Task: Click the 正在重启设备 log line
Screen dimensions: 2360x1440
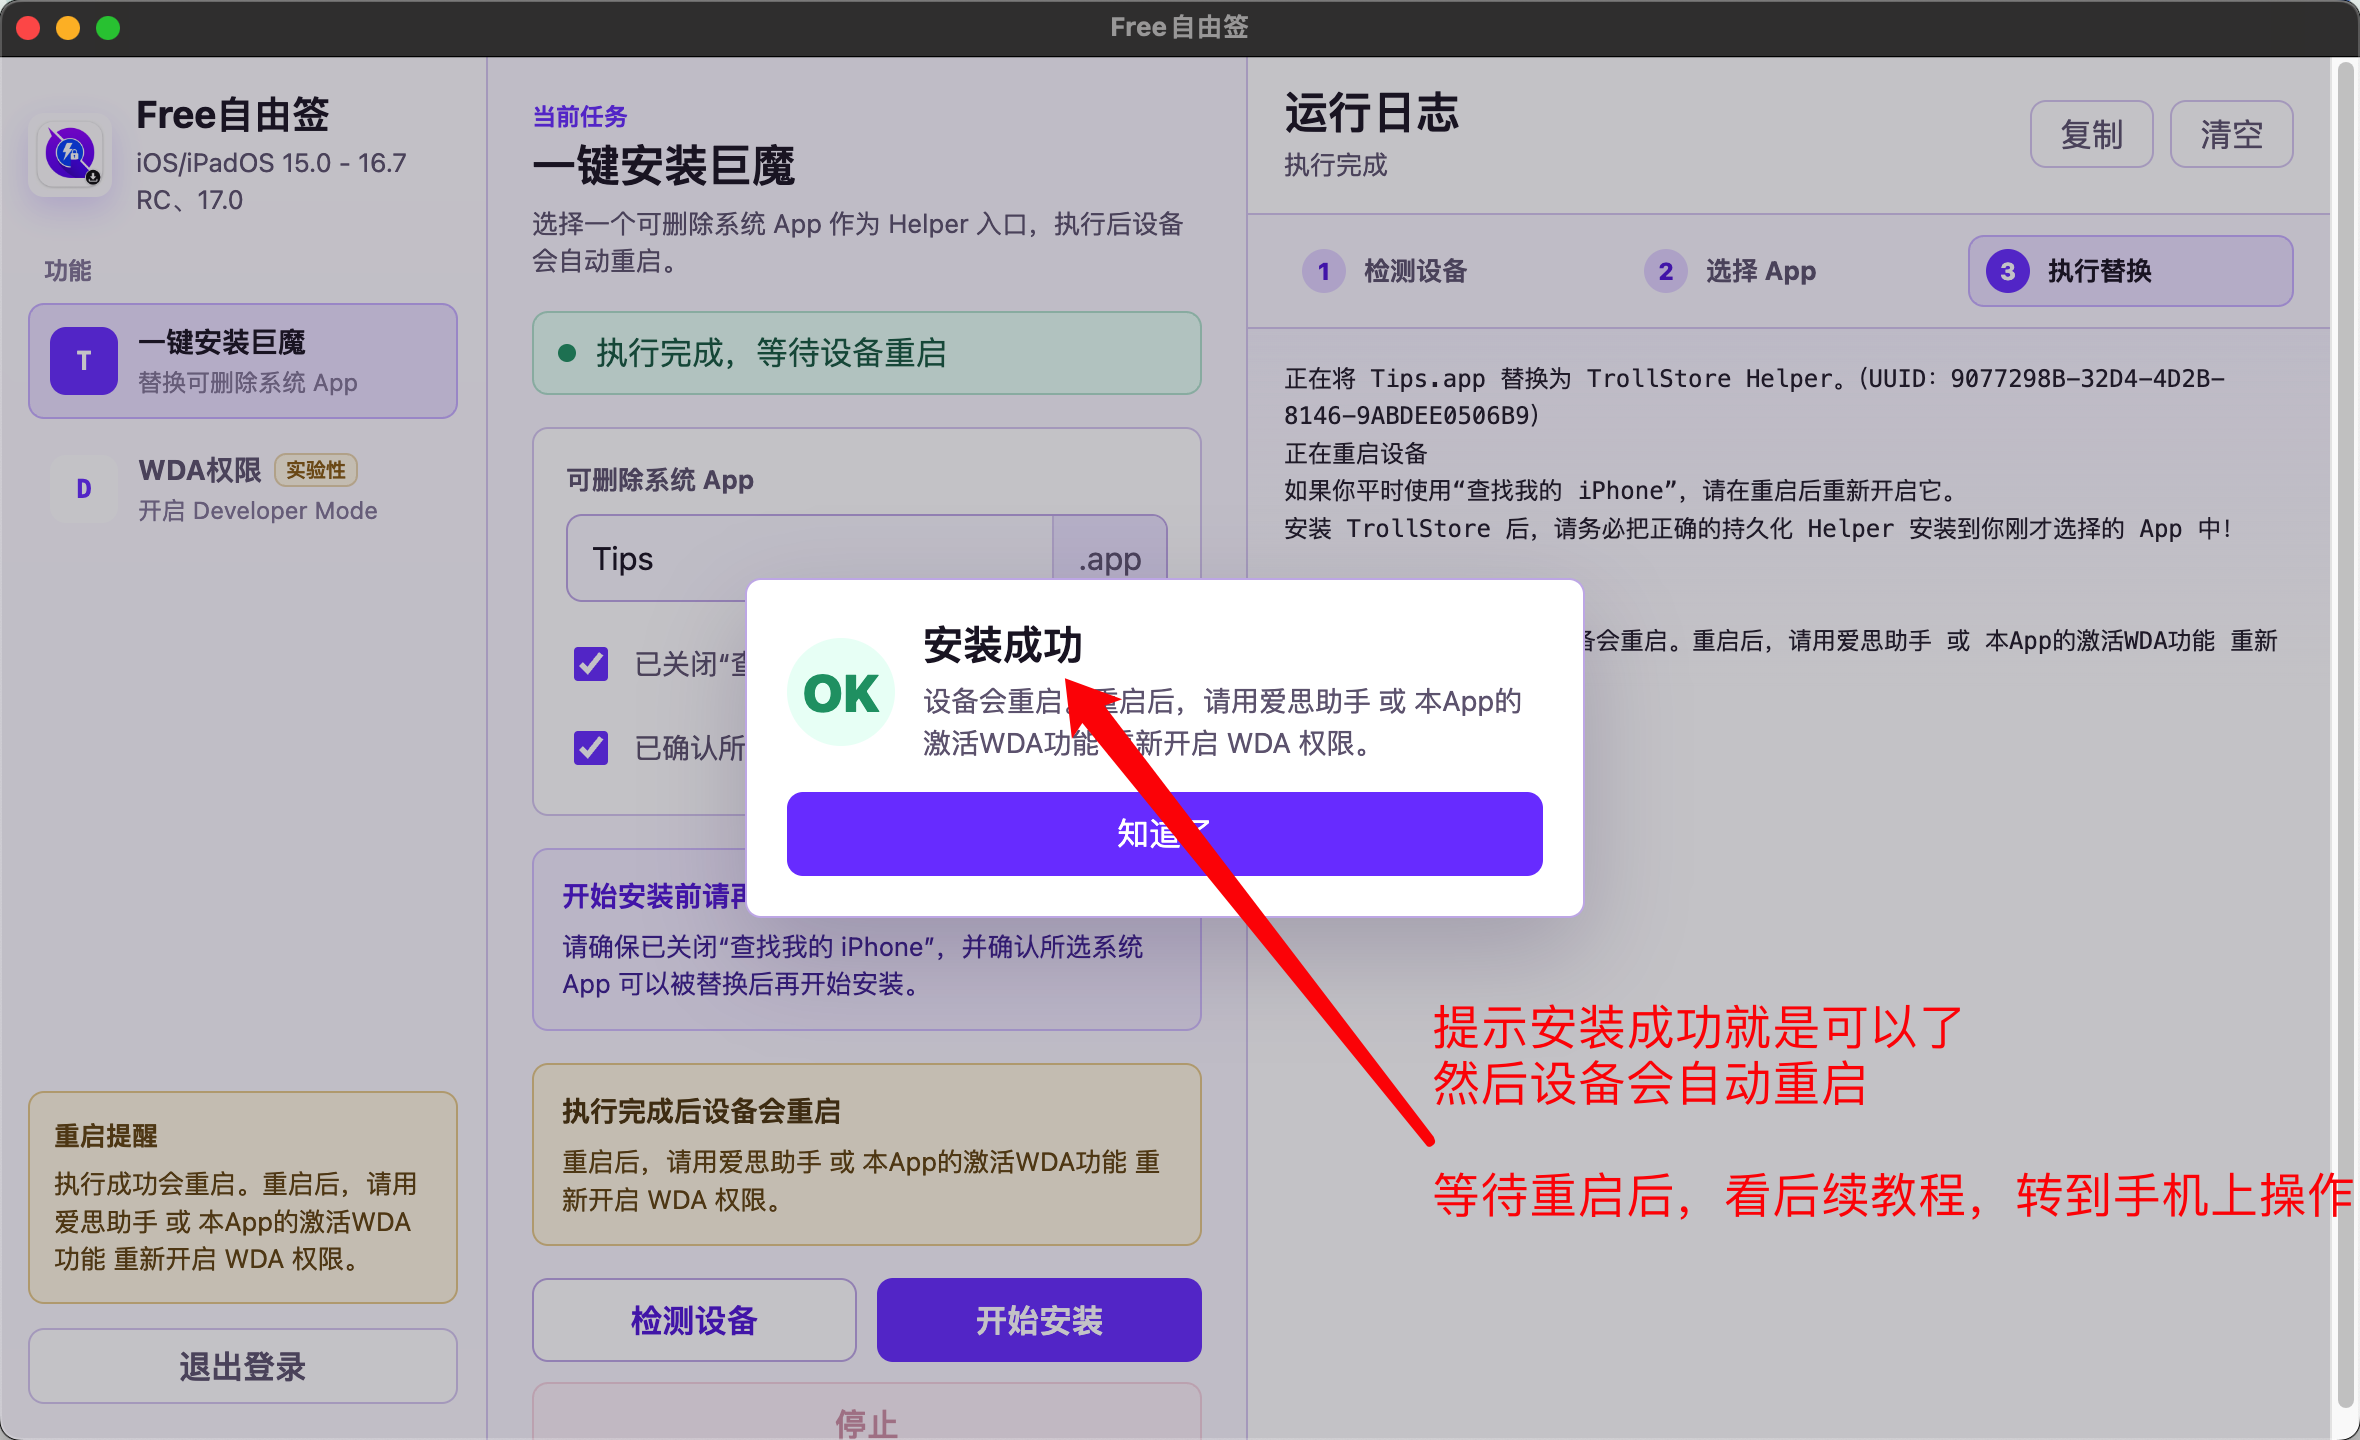Action: (1356, 453)
